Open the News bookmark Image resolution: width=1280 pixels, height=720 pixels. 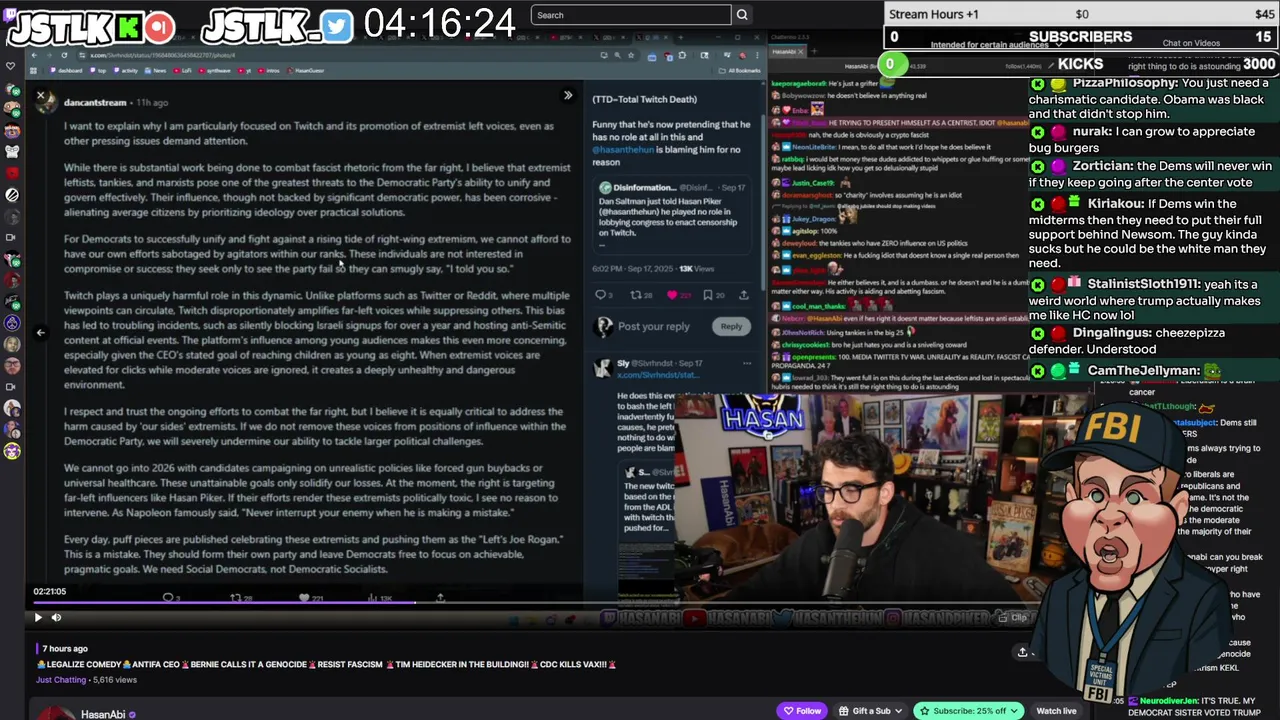(156, 71)
